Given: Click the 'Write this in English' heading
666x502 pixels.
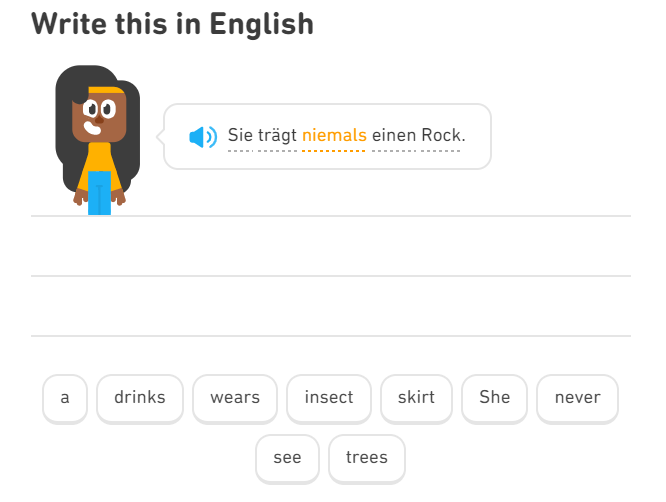Looking at the screenshot, I should [172, 23].
